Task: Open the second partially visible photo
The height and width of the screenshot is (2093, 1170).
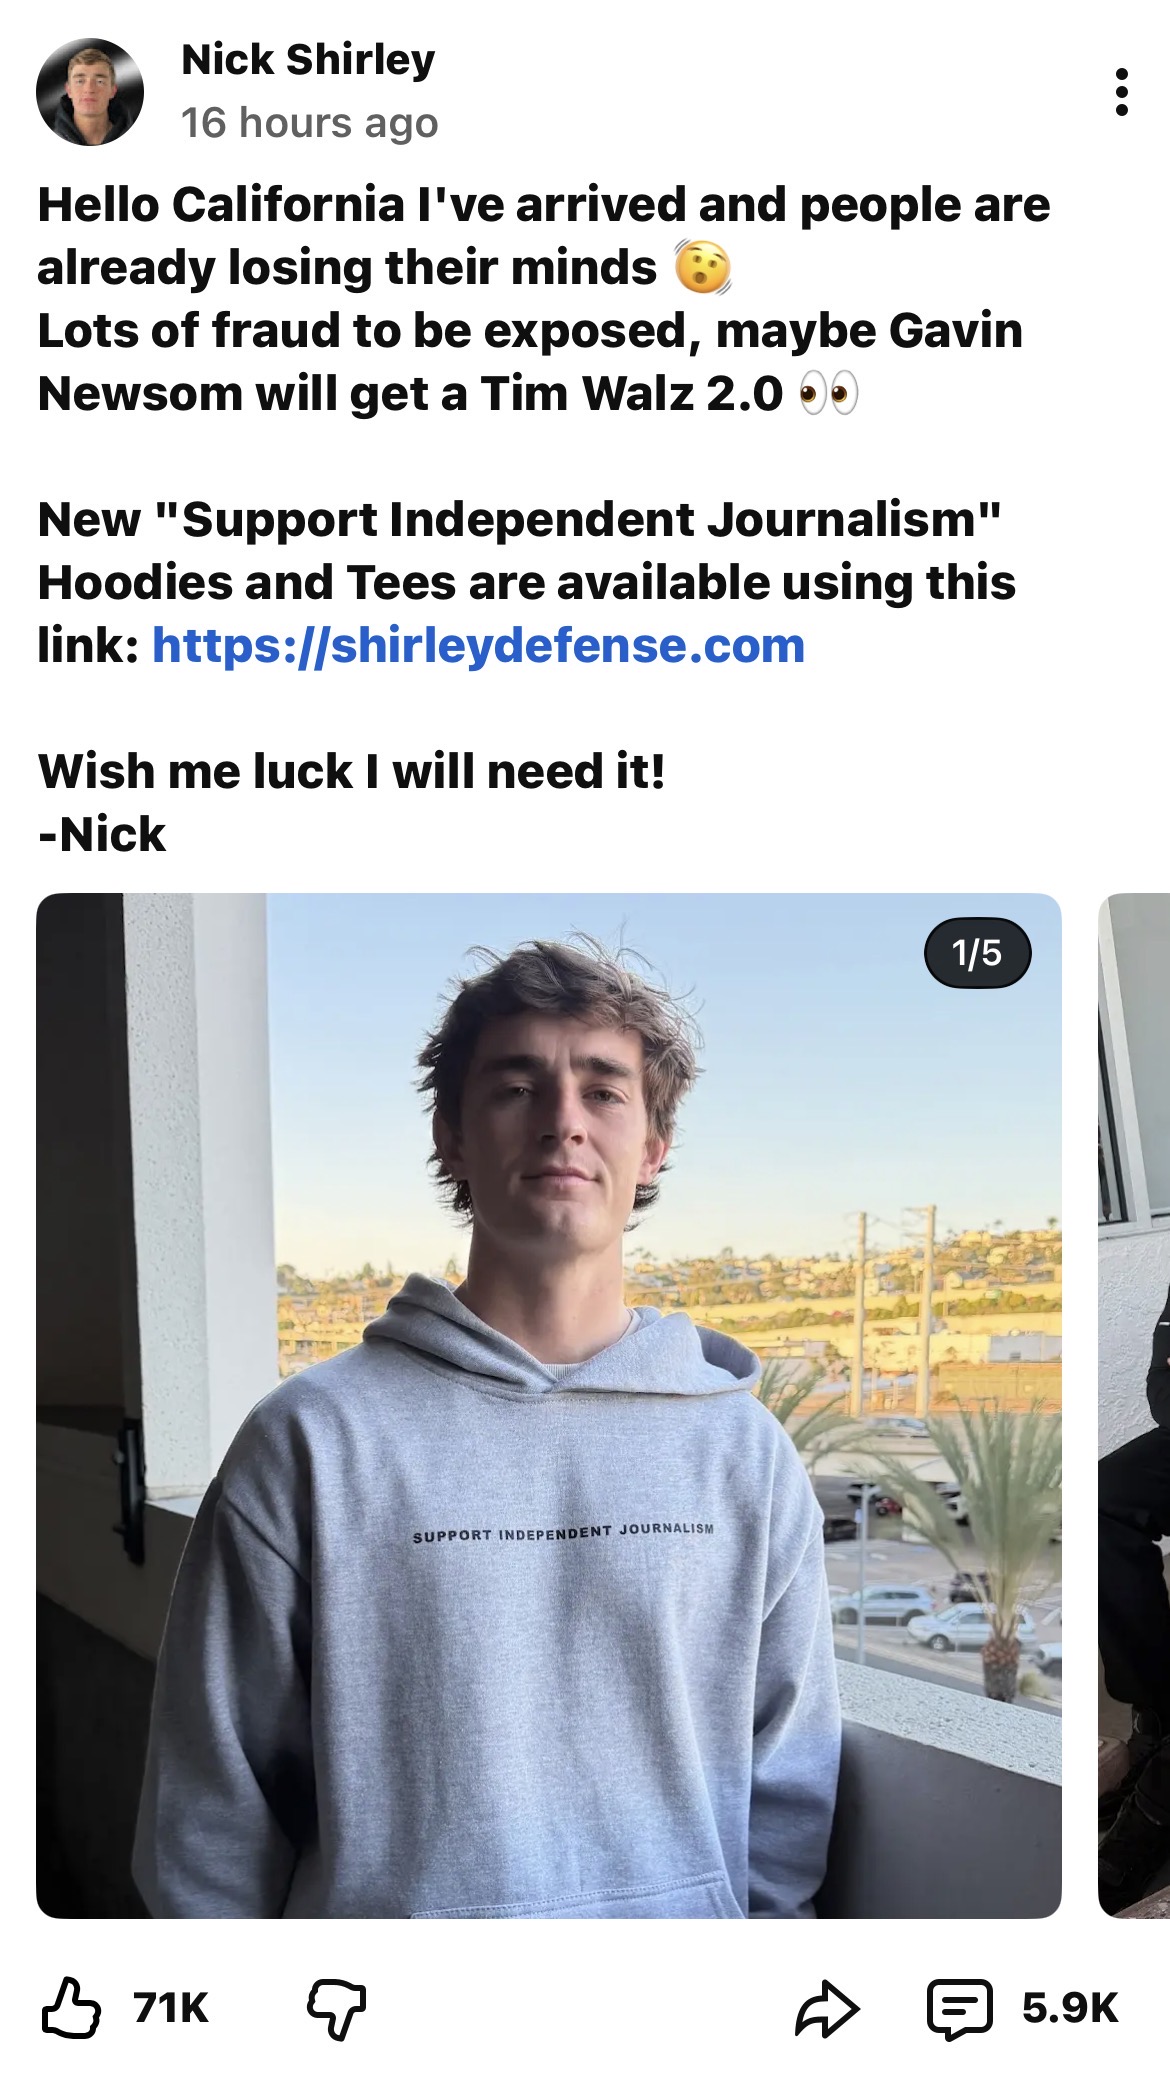Action: [1134, 1405]
